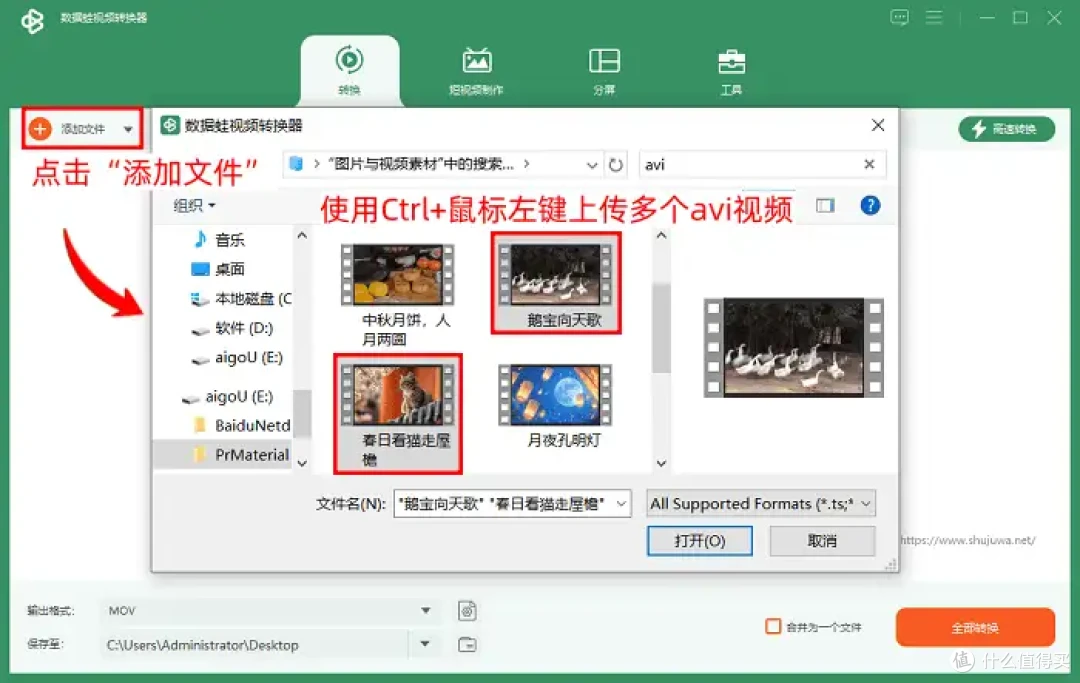The height and width of the screenshot is (683, 1080).
Task: Open the feedback message icon in title bar
Action: pos(899,17)
